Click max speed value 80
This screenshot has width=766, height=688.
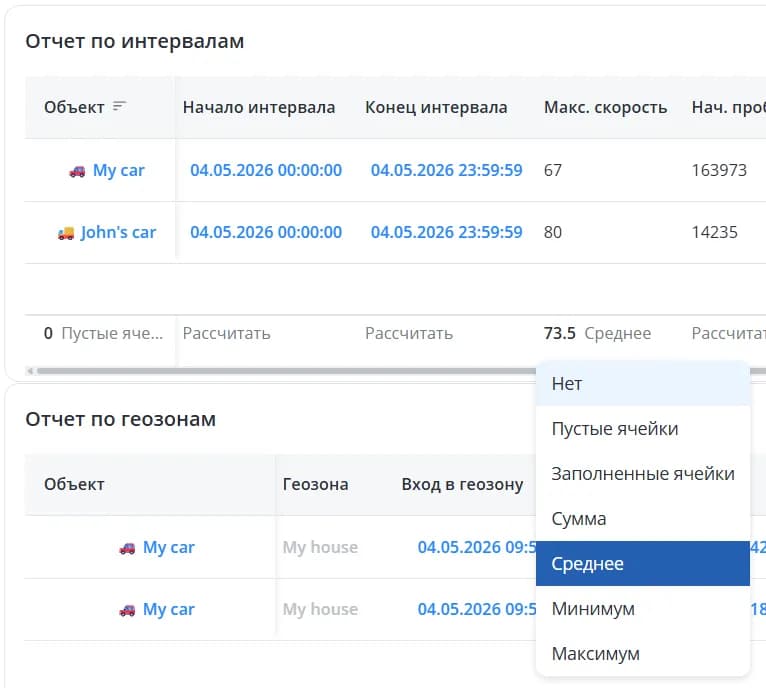click(553, 232)
